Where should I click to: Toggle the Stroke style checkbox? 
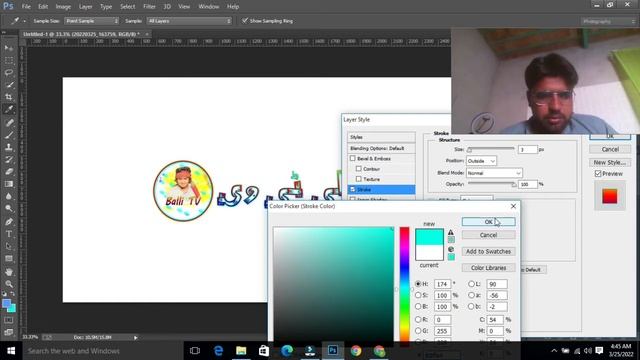coord(353,189)
